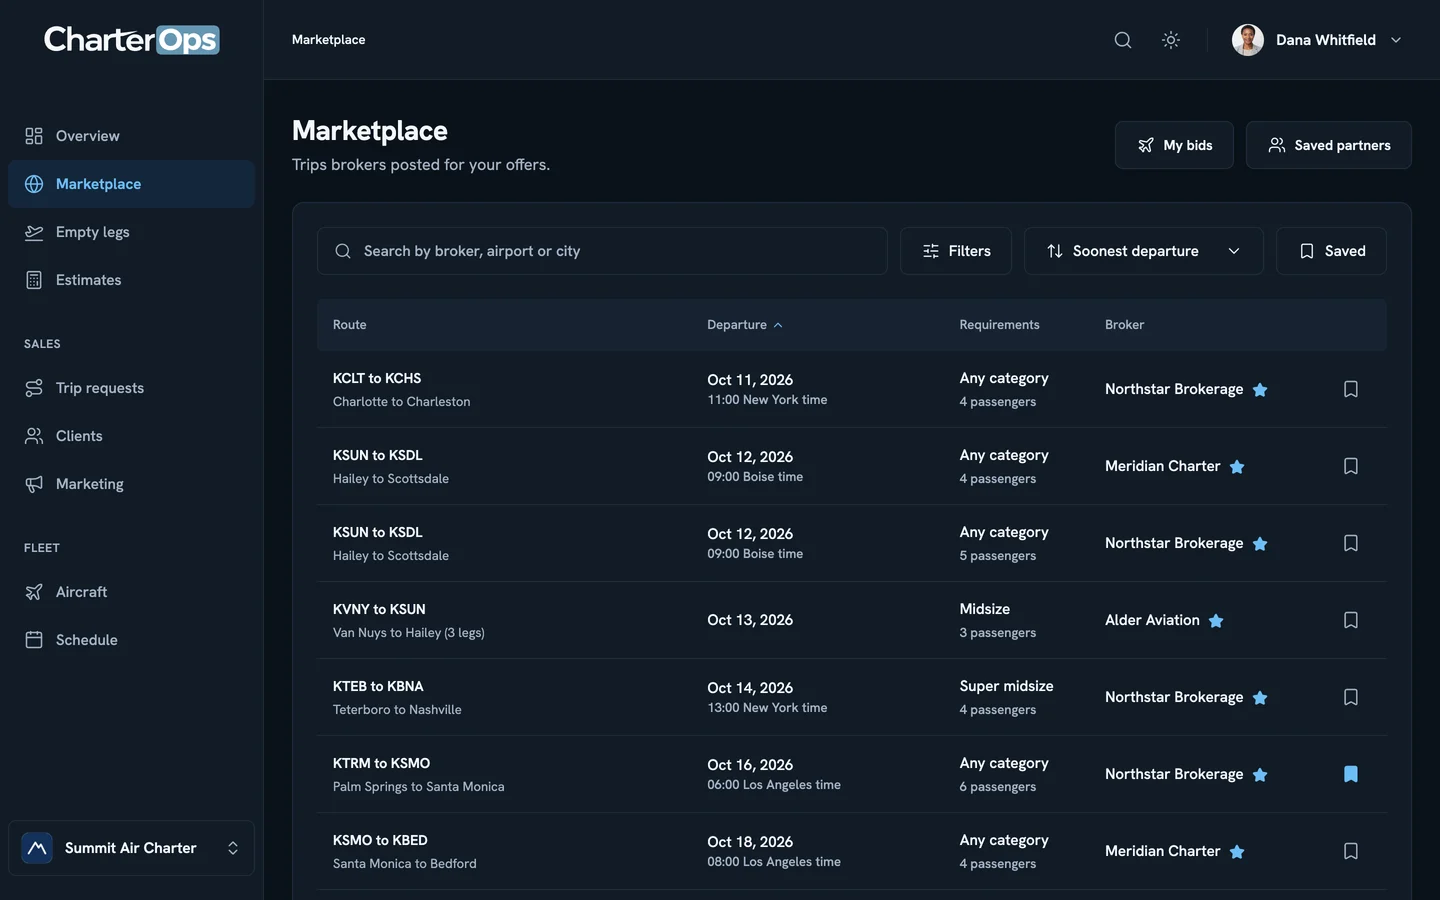The width and height of the screenshot is (1440, 900).
Task: Go to Empty legs in sidebar
Action: 131,232
